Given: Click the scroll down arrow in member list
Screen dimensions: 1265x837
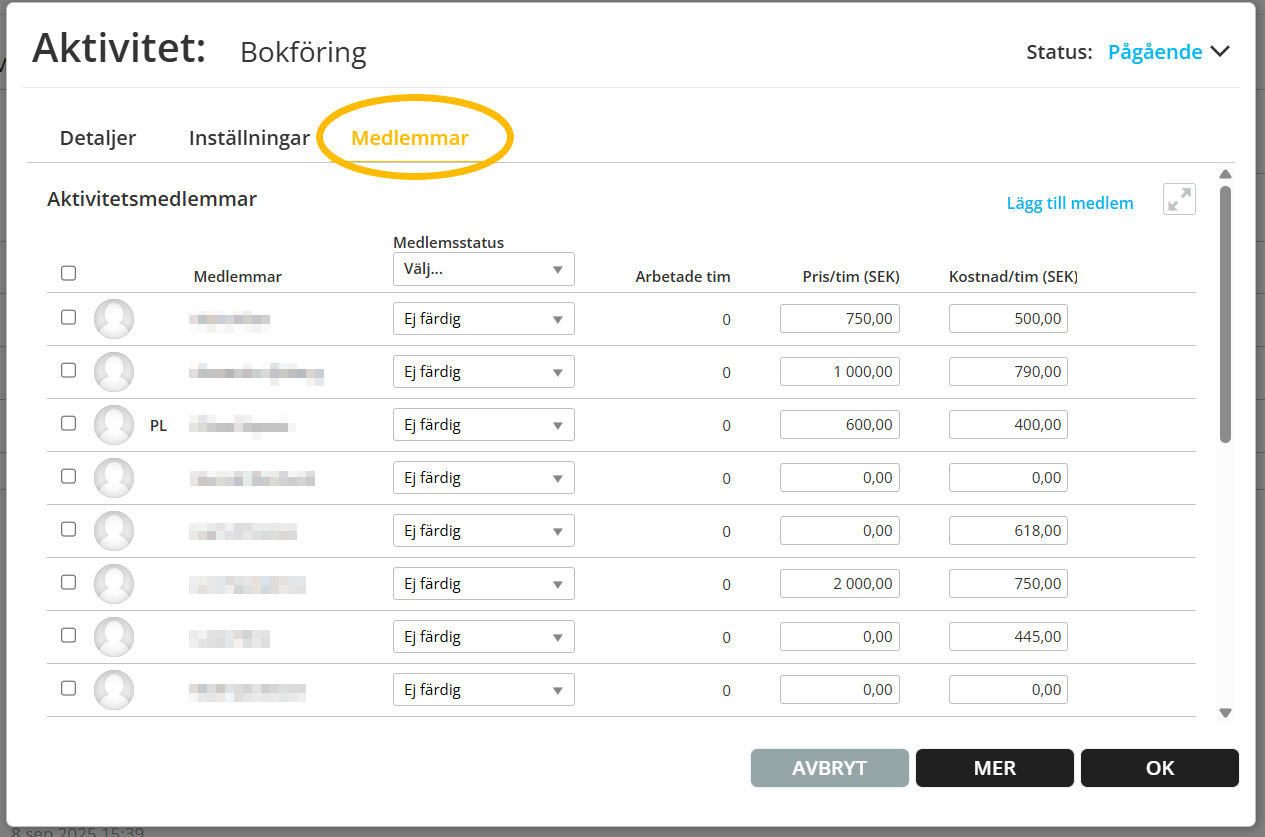Looking at the screenshot, I should click(1225, 713).
